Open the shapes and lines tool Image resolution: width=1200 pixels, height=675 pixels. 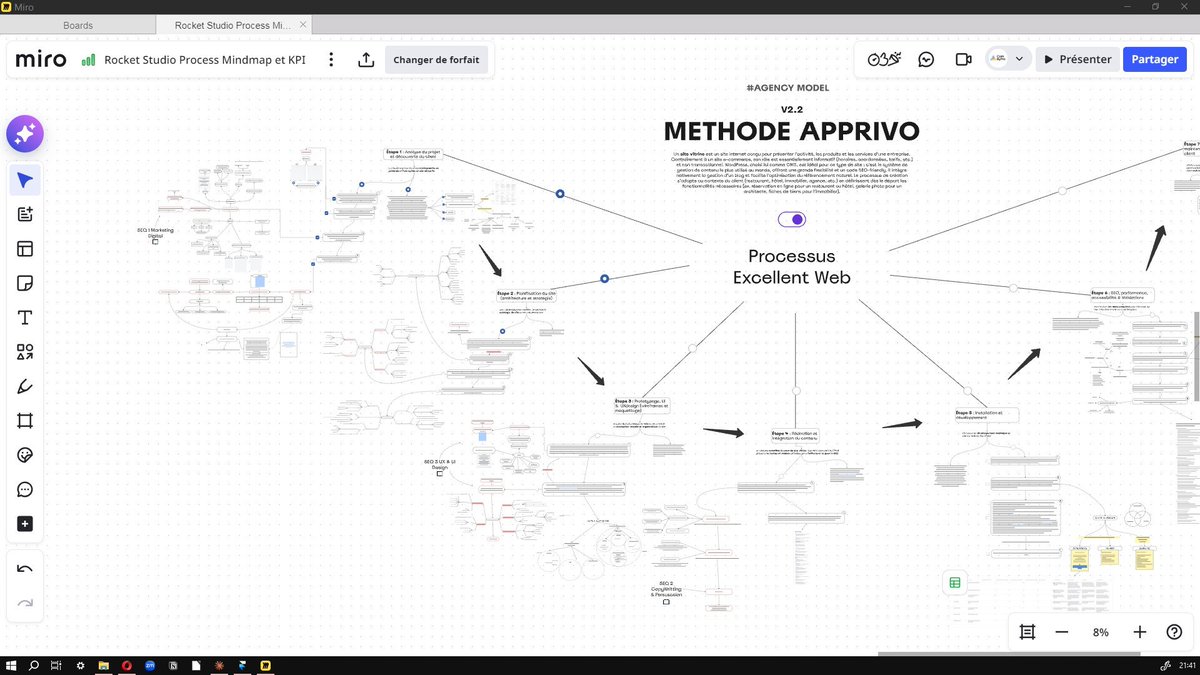pos(25,352)
